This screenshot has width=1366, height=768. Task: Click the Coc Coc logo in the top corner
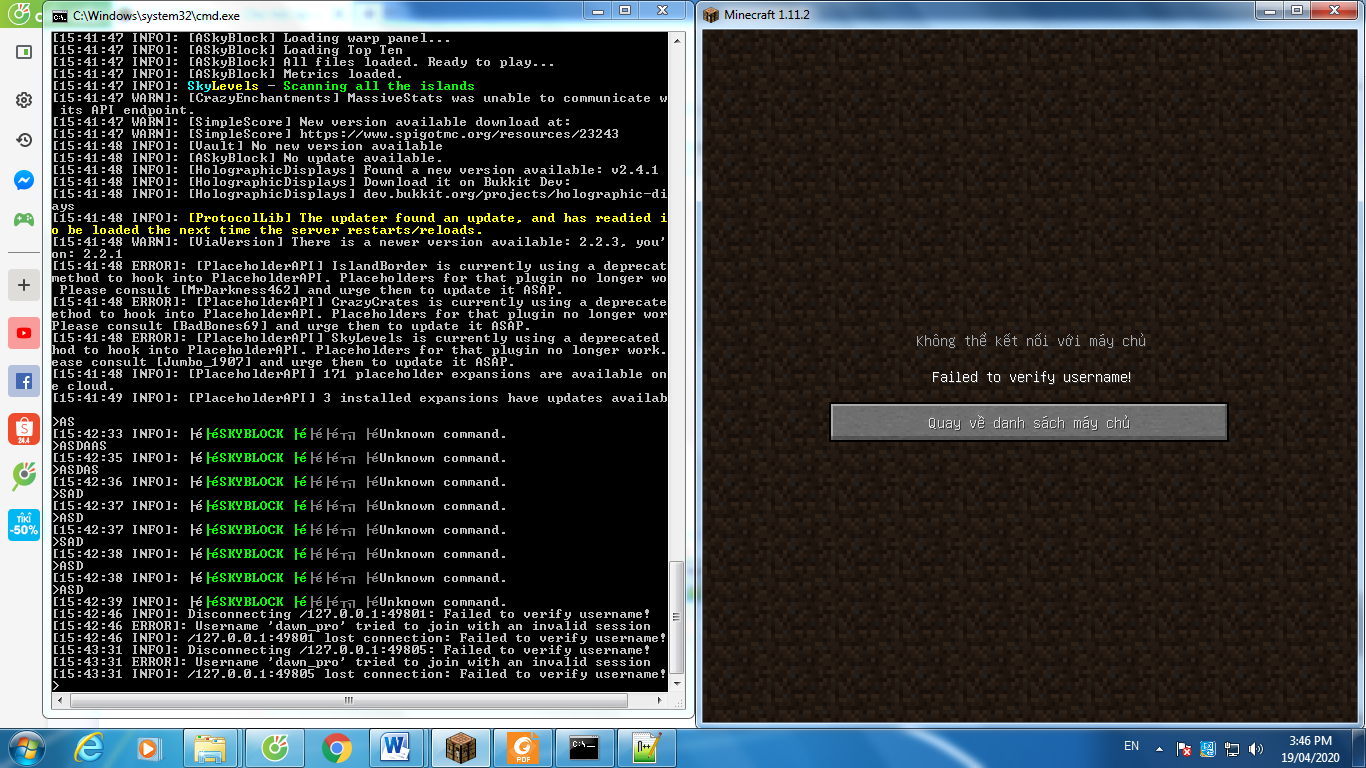coord(19,15)
